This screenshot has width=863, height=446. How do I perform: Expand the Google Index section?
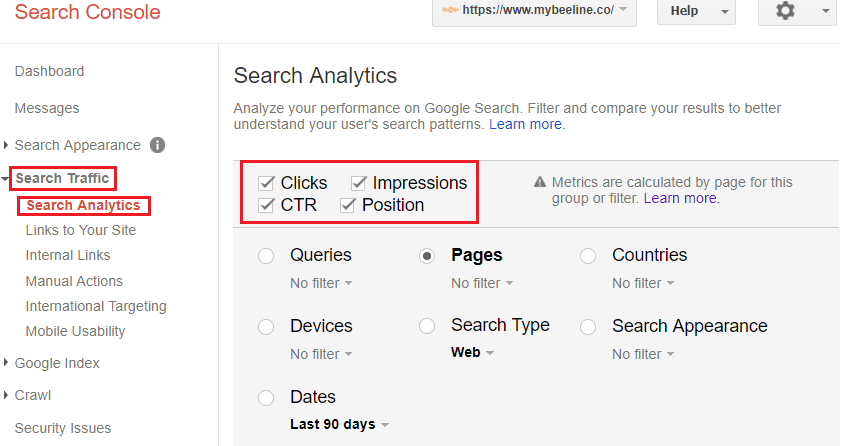(57, 363)
